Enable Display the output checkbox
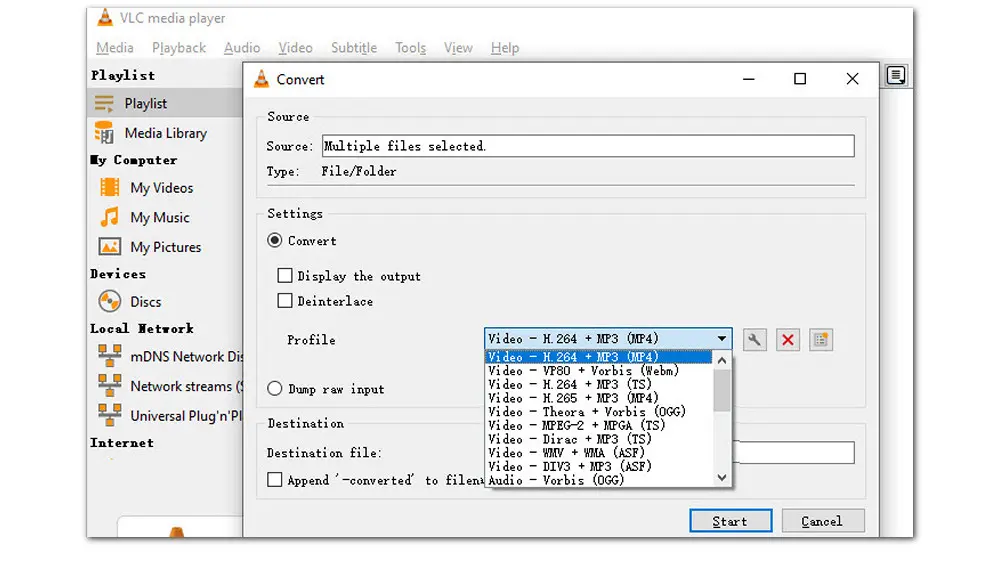 (284, 276)
